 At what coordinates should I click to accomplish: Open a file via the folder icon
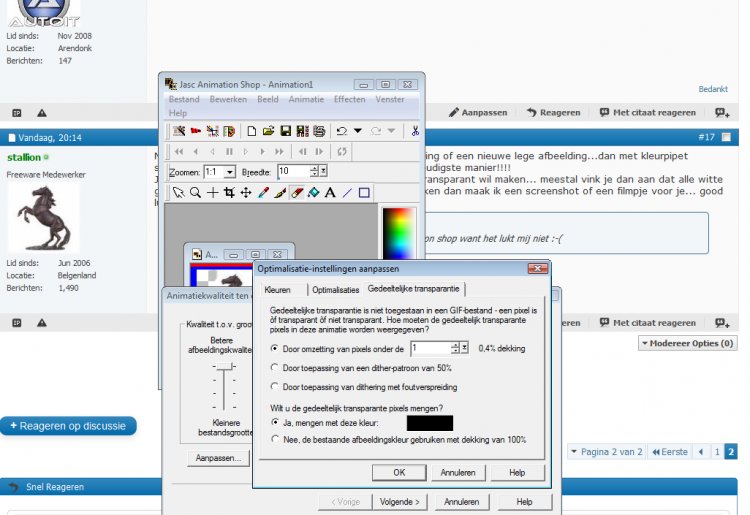268,131
